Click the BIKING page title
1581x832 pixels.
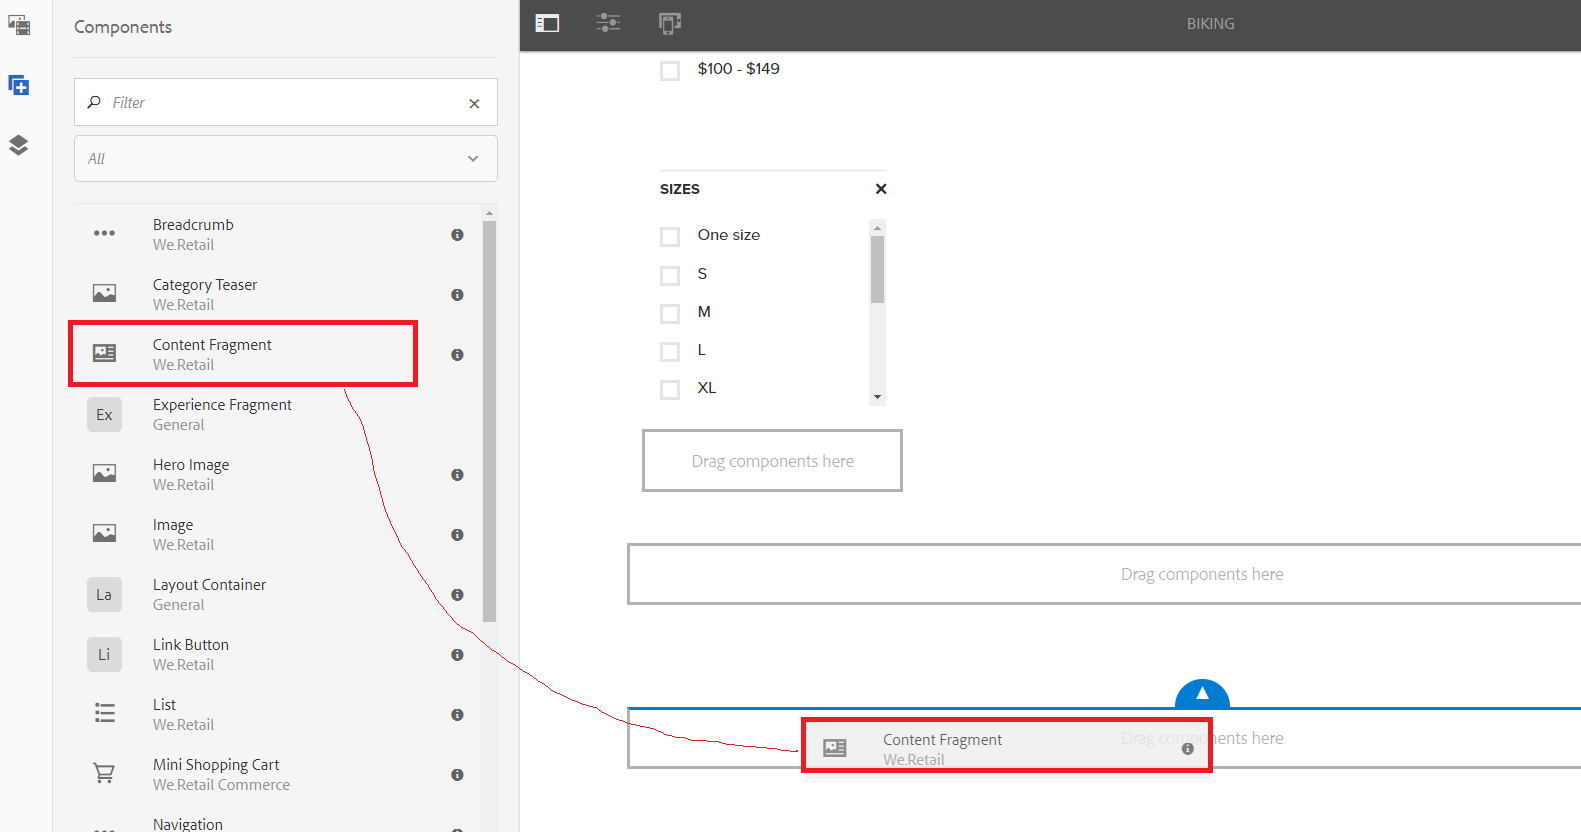coord(1210,24)
